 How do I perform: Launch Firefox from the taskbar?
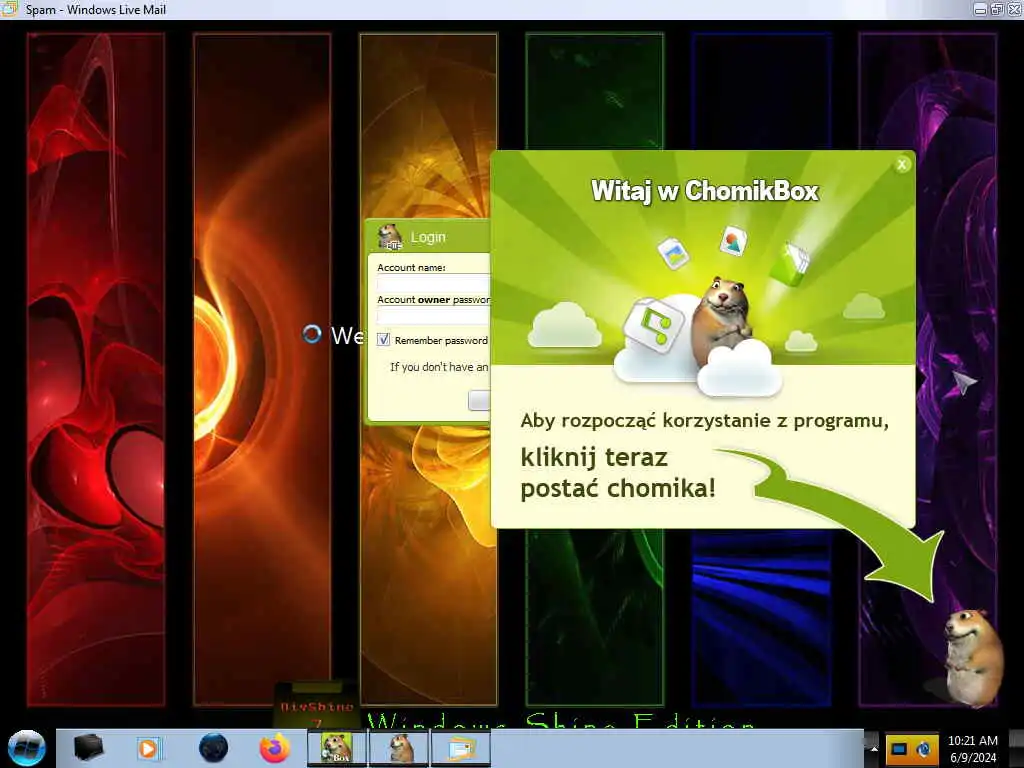[x=275, y=748]
